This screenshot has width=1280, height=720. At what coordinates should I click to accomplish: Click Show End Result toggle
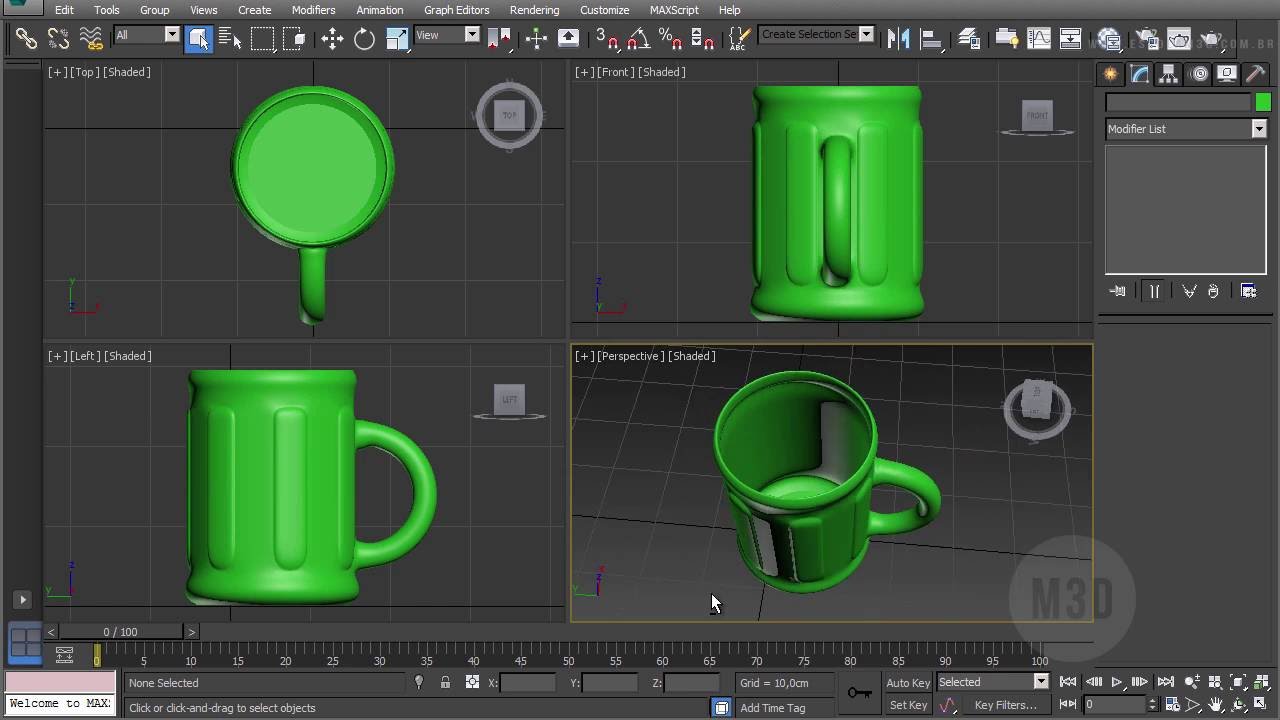(x=1154, y=291)
